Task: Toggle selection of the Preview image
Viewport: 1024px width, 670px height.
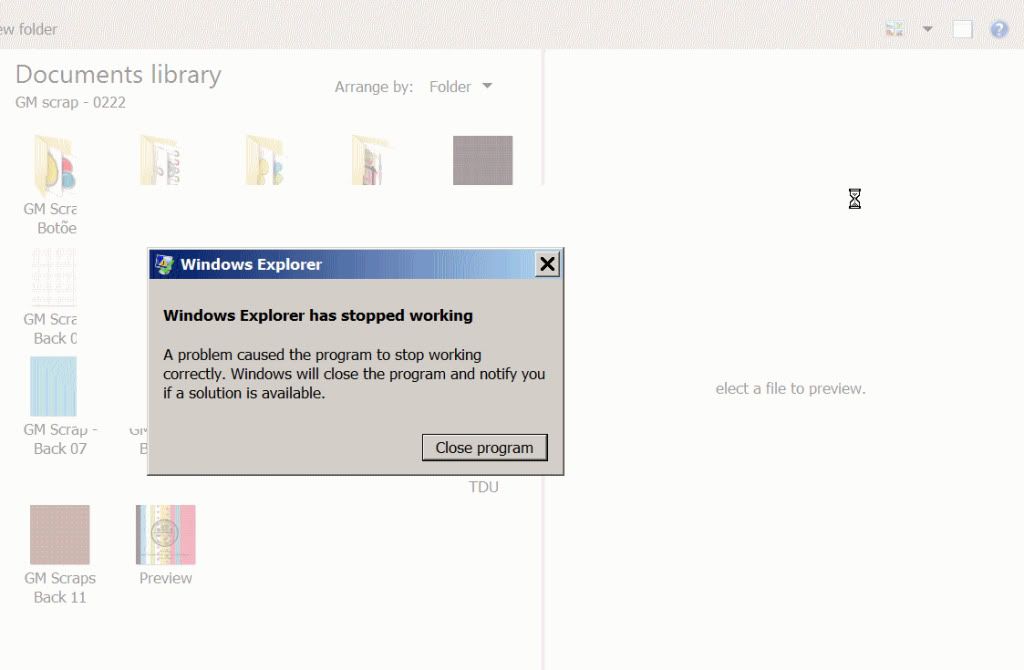Action: pos(164,535)
